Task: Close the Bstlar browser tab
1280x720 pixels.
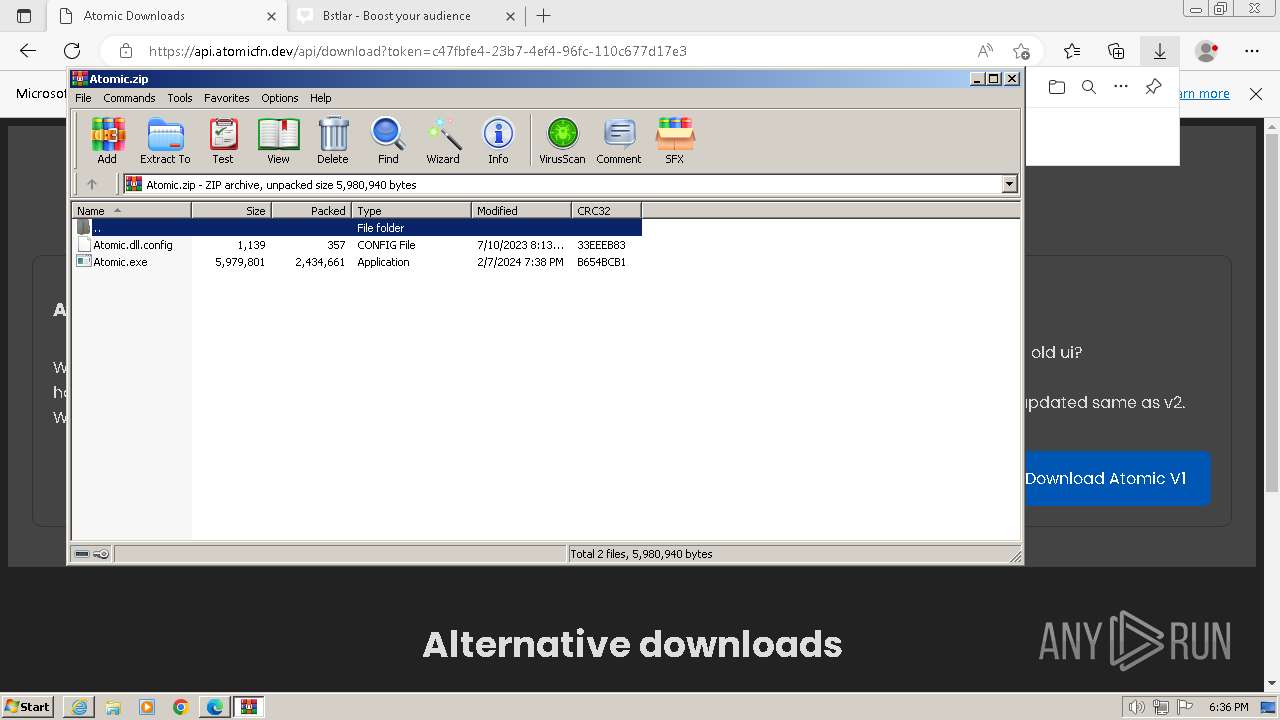Action: click(511, 16)
